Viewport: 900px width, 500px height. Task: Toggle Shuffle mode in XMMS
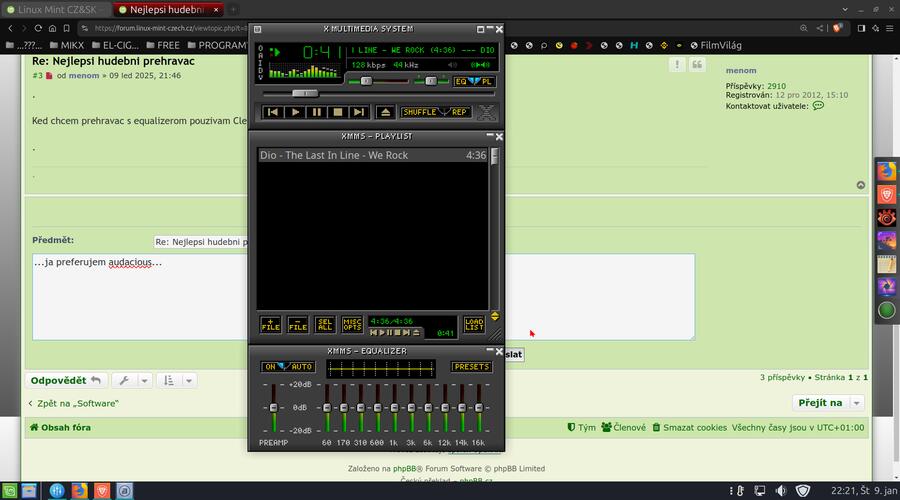pyautogui.click(x=421, y=112)
